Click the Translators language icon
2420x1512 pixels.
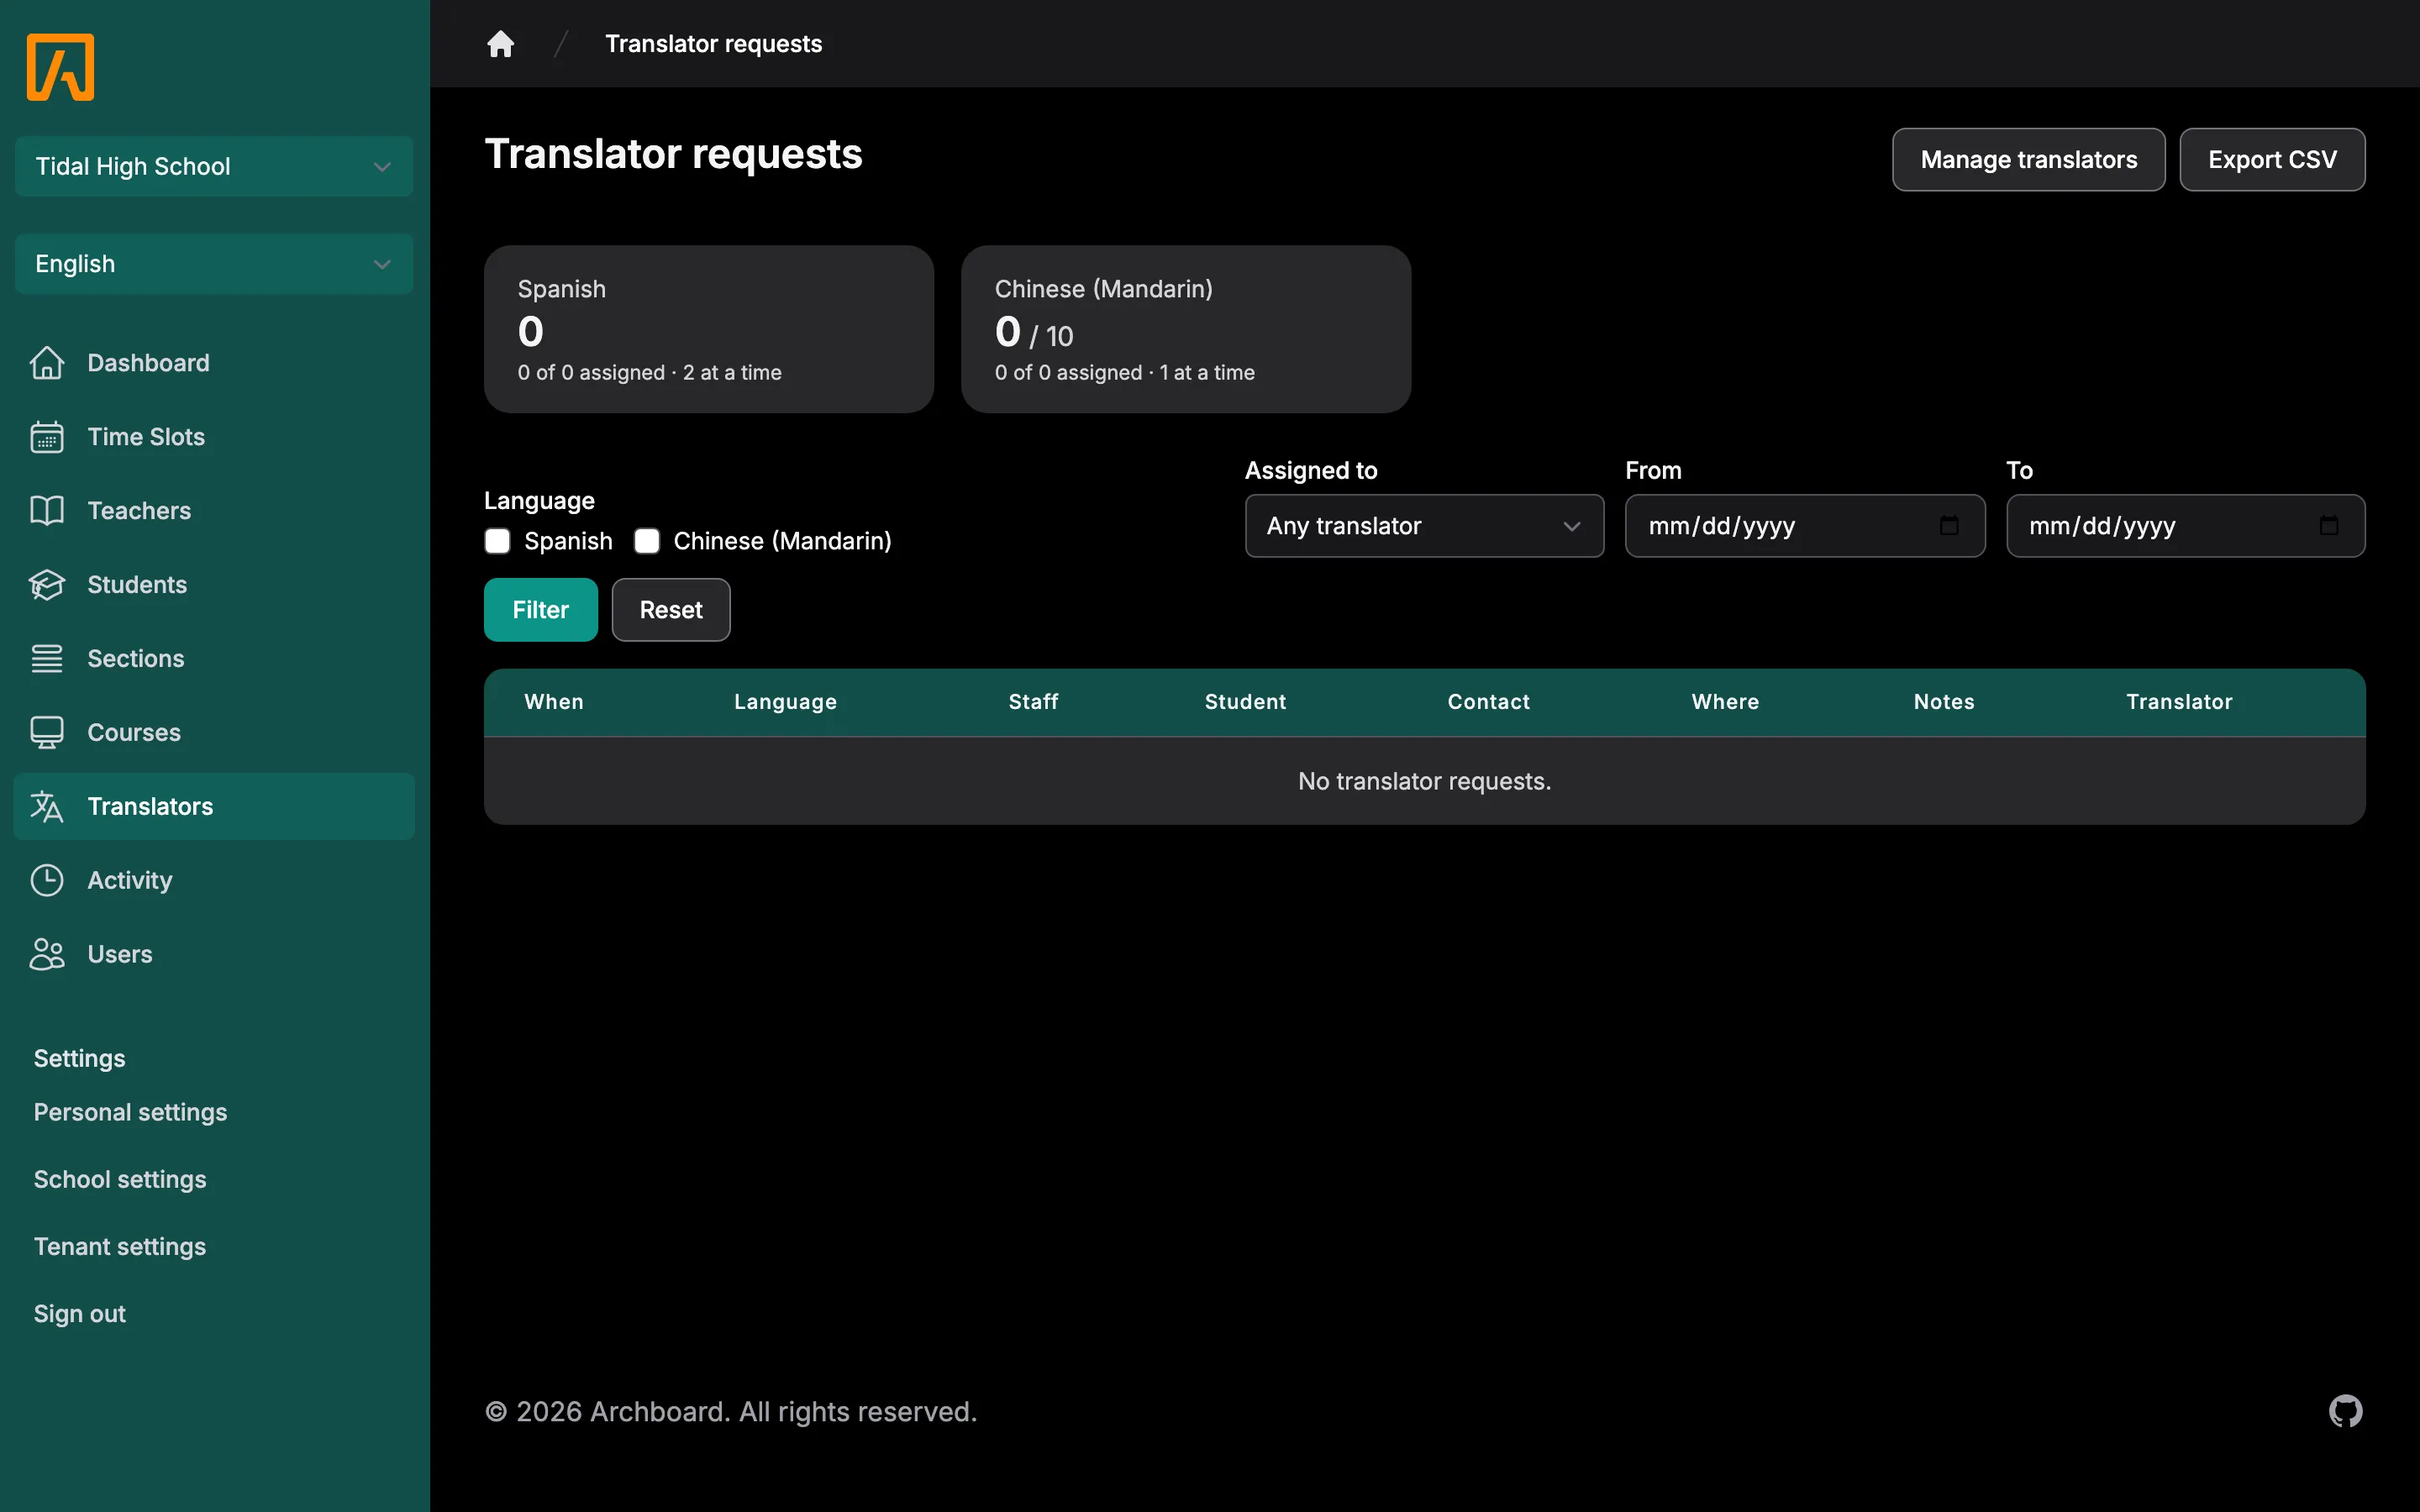click(47, 807)
